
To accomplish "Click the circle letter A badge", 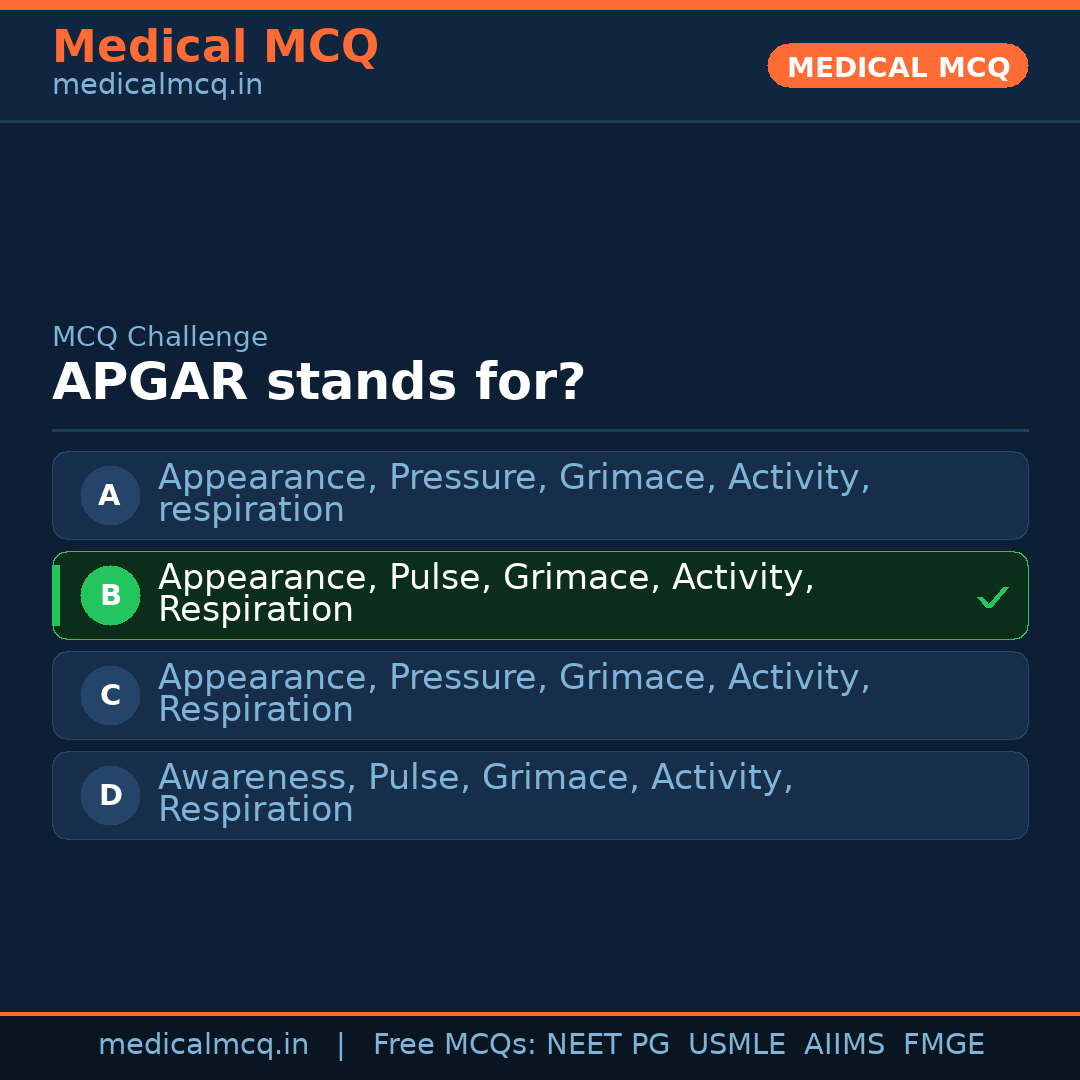I will pyautogui.click(x=110, y=495).
